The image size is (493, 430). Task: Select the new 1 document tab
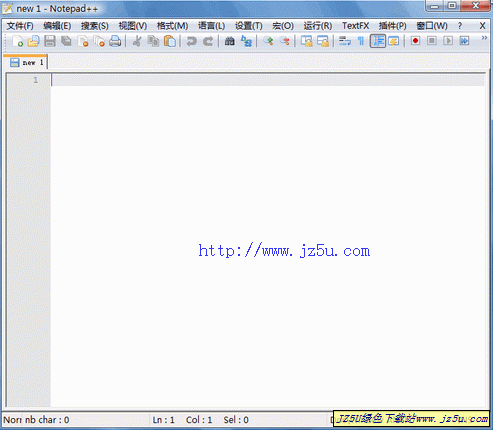coord(26,62)
